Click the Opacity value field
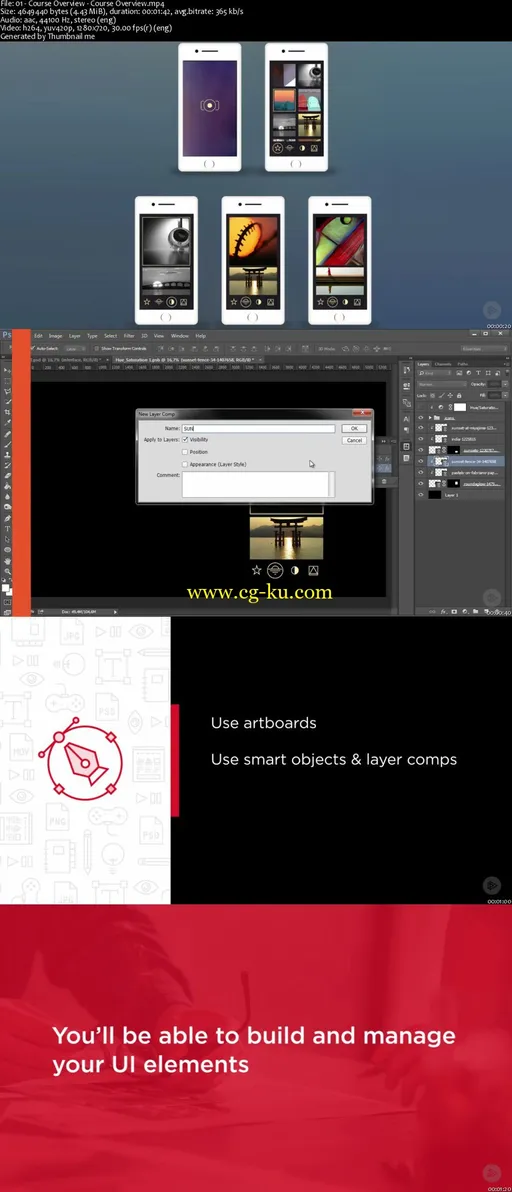Viewport: 512px width, 1192px height. pyautogui.click(x=494, y=384)
